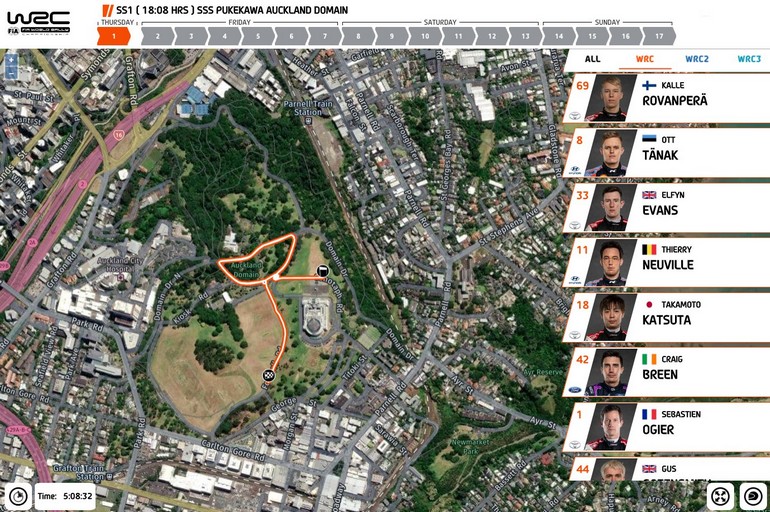
Task: Click the stage start flag marker on map
Action: coord(322,270)
